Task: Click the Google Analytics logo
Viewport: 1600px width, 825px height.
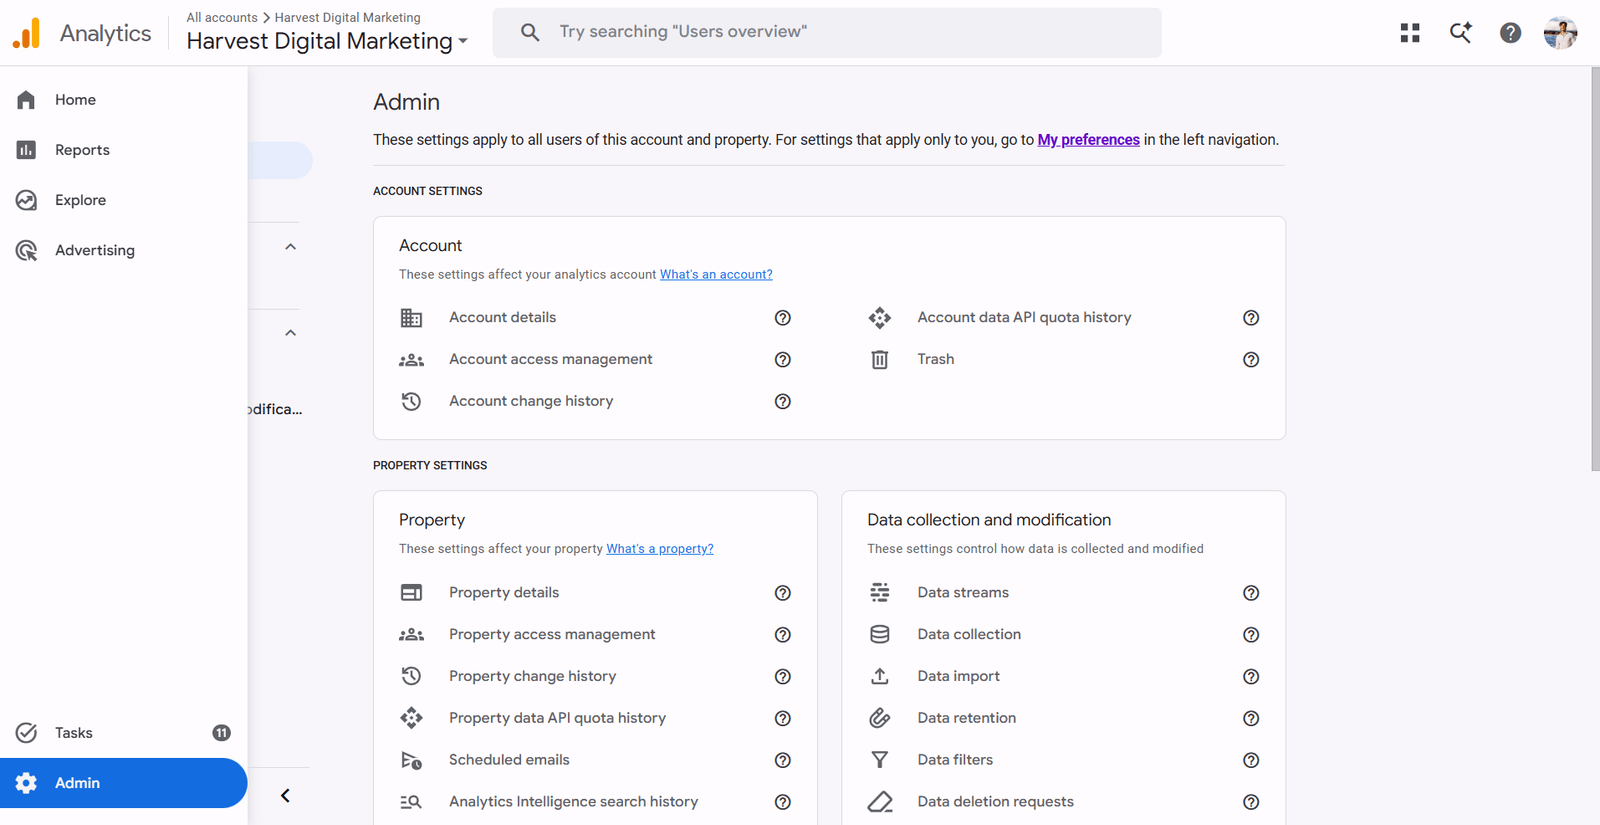Action: [27, 33]
